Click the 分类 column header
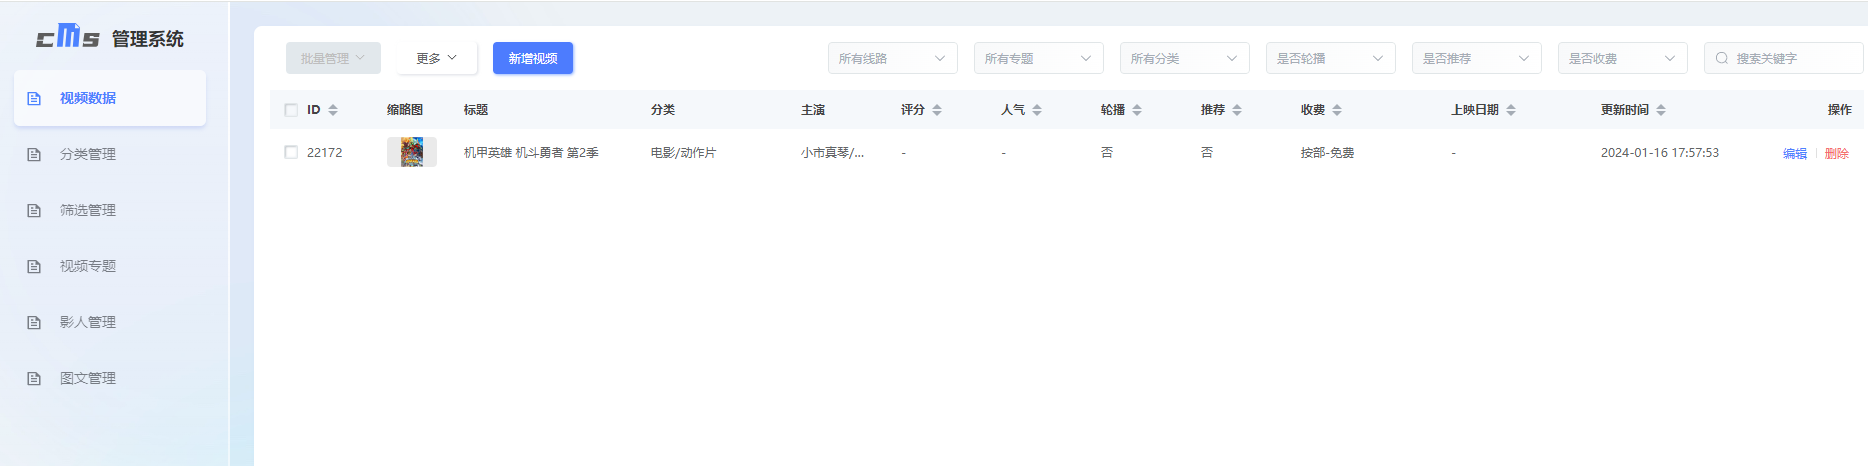Image resolution: width=1868 pixels, height=466 pixels. 663,110
